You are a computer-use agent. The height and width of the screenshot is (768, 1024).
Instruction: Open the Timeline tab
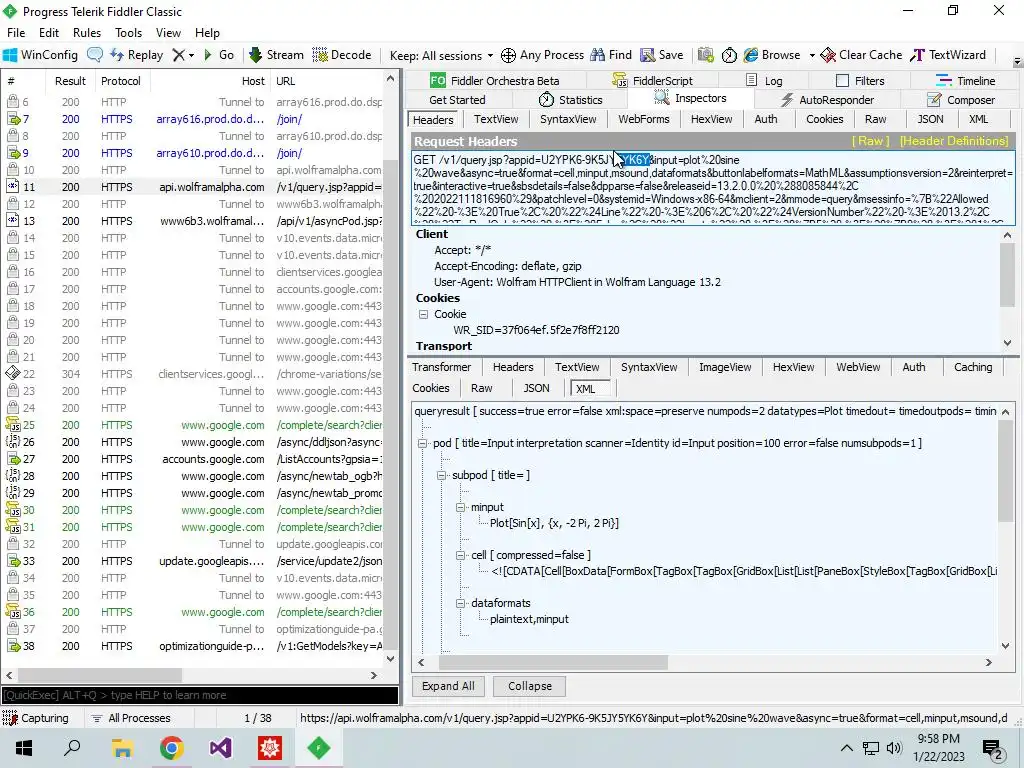[965, 81]
